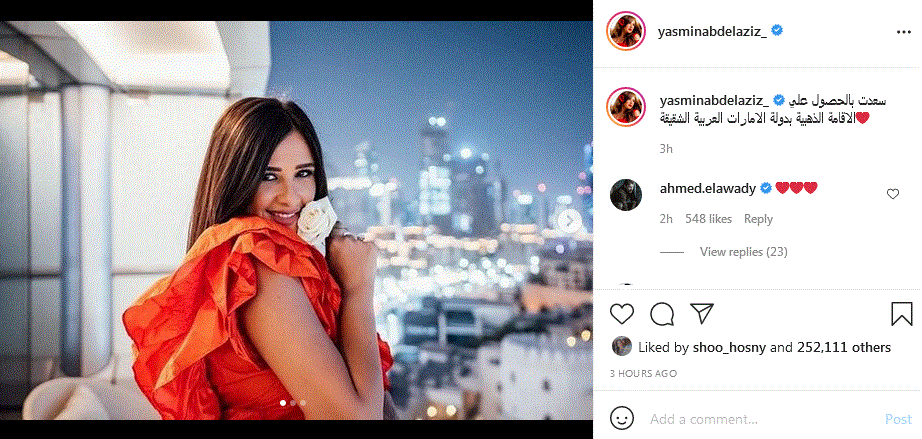Open yasminabdelaziz_ profile picture in header
Image resolution: width=922 pixels, height=439 pixels.
tap(626, 31)
